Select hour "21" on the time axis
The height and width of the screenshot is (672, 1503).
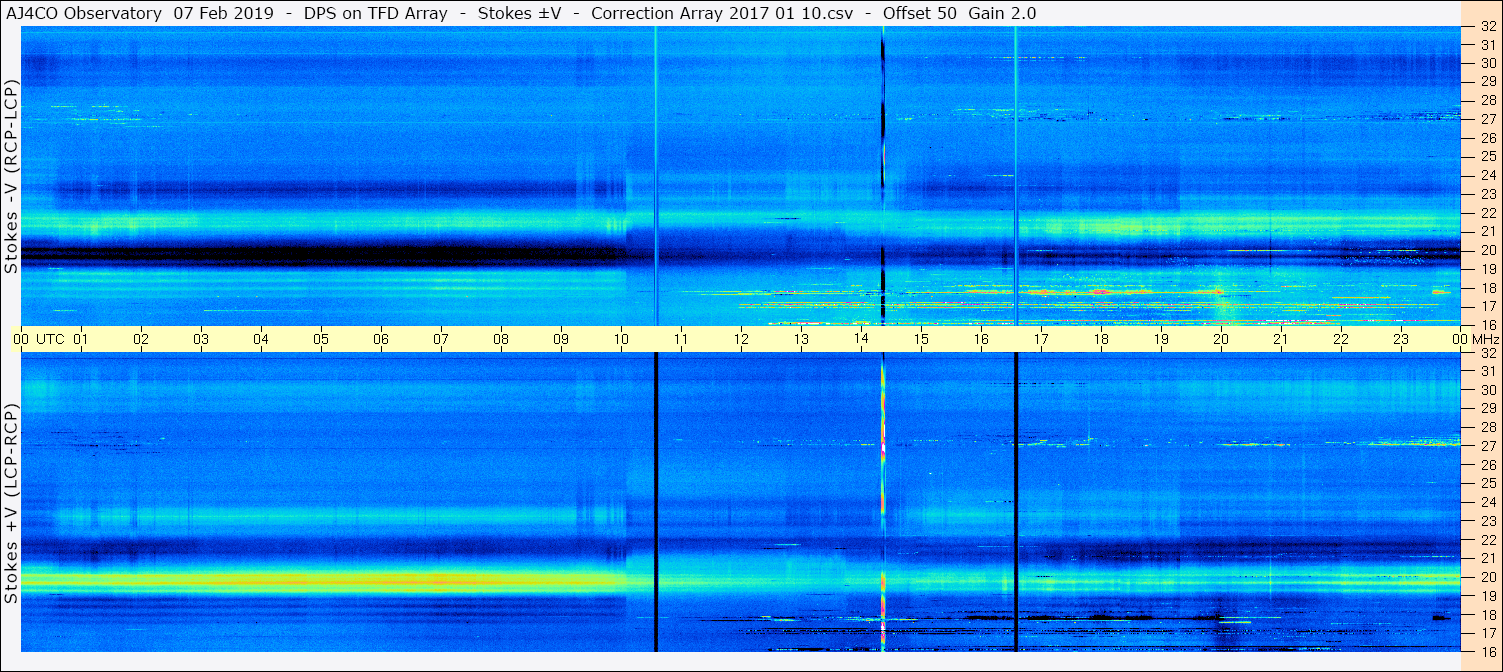click(x=1281, y=339)
